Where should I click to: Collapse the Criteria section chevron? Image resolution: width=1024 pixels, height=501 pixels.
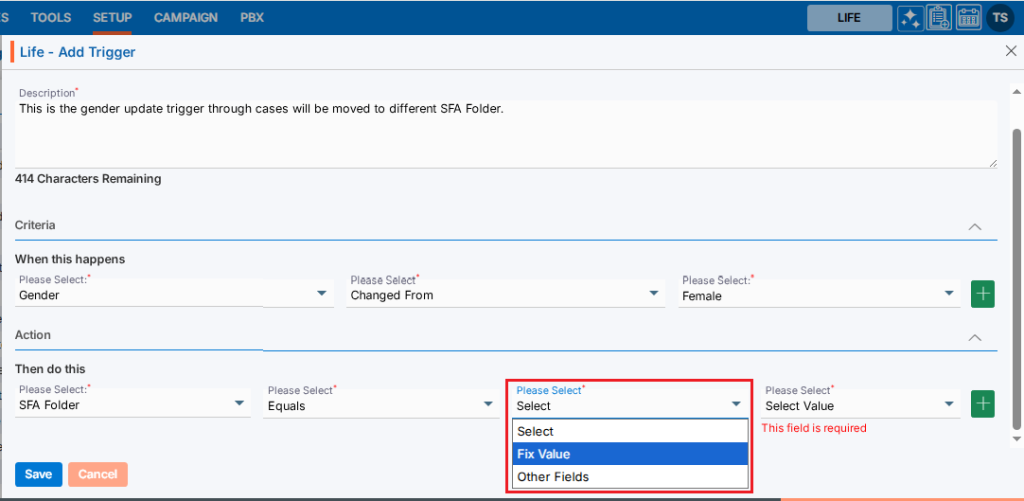[x=975, y=227]
